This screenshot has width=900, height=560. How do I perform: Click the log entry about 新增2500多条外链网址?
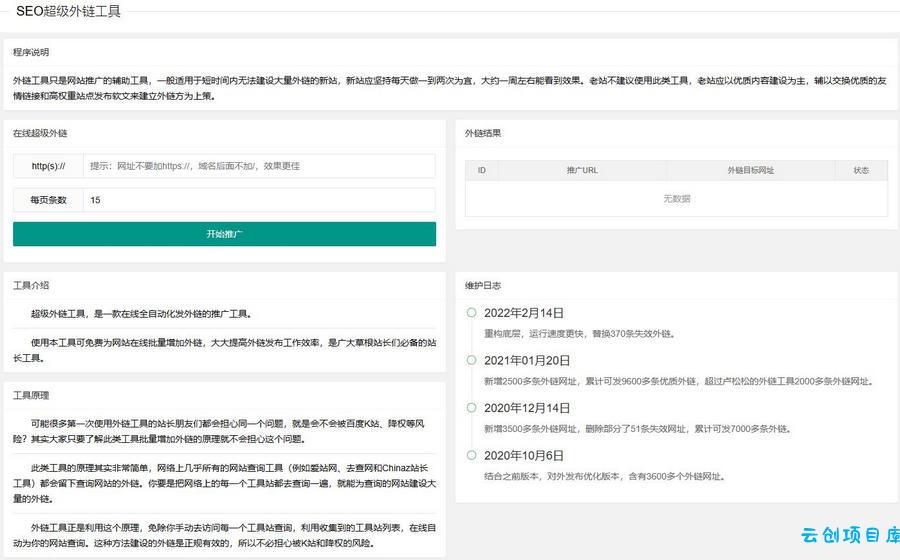pyautogui.click(x=679, y=381)
